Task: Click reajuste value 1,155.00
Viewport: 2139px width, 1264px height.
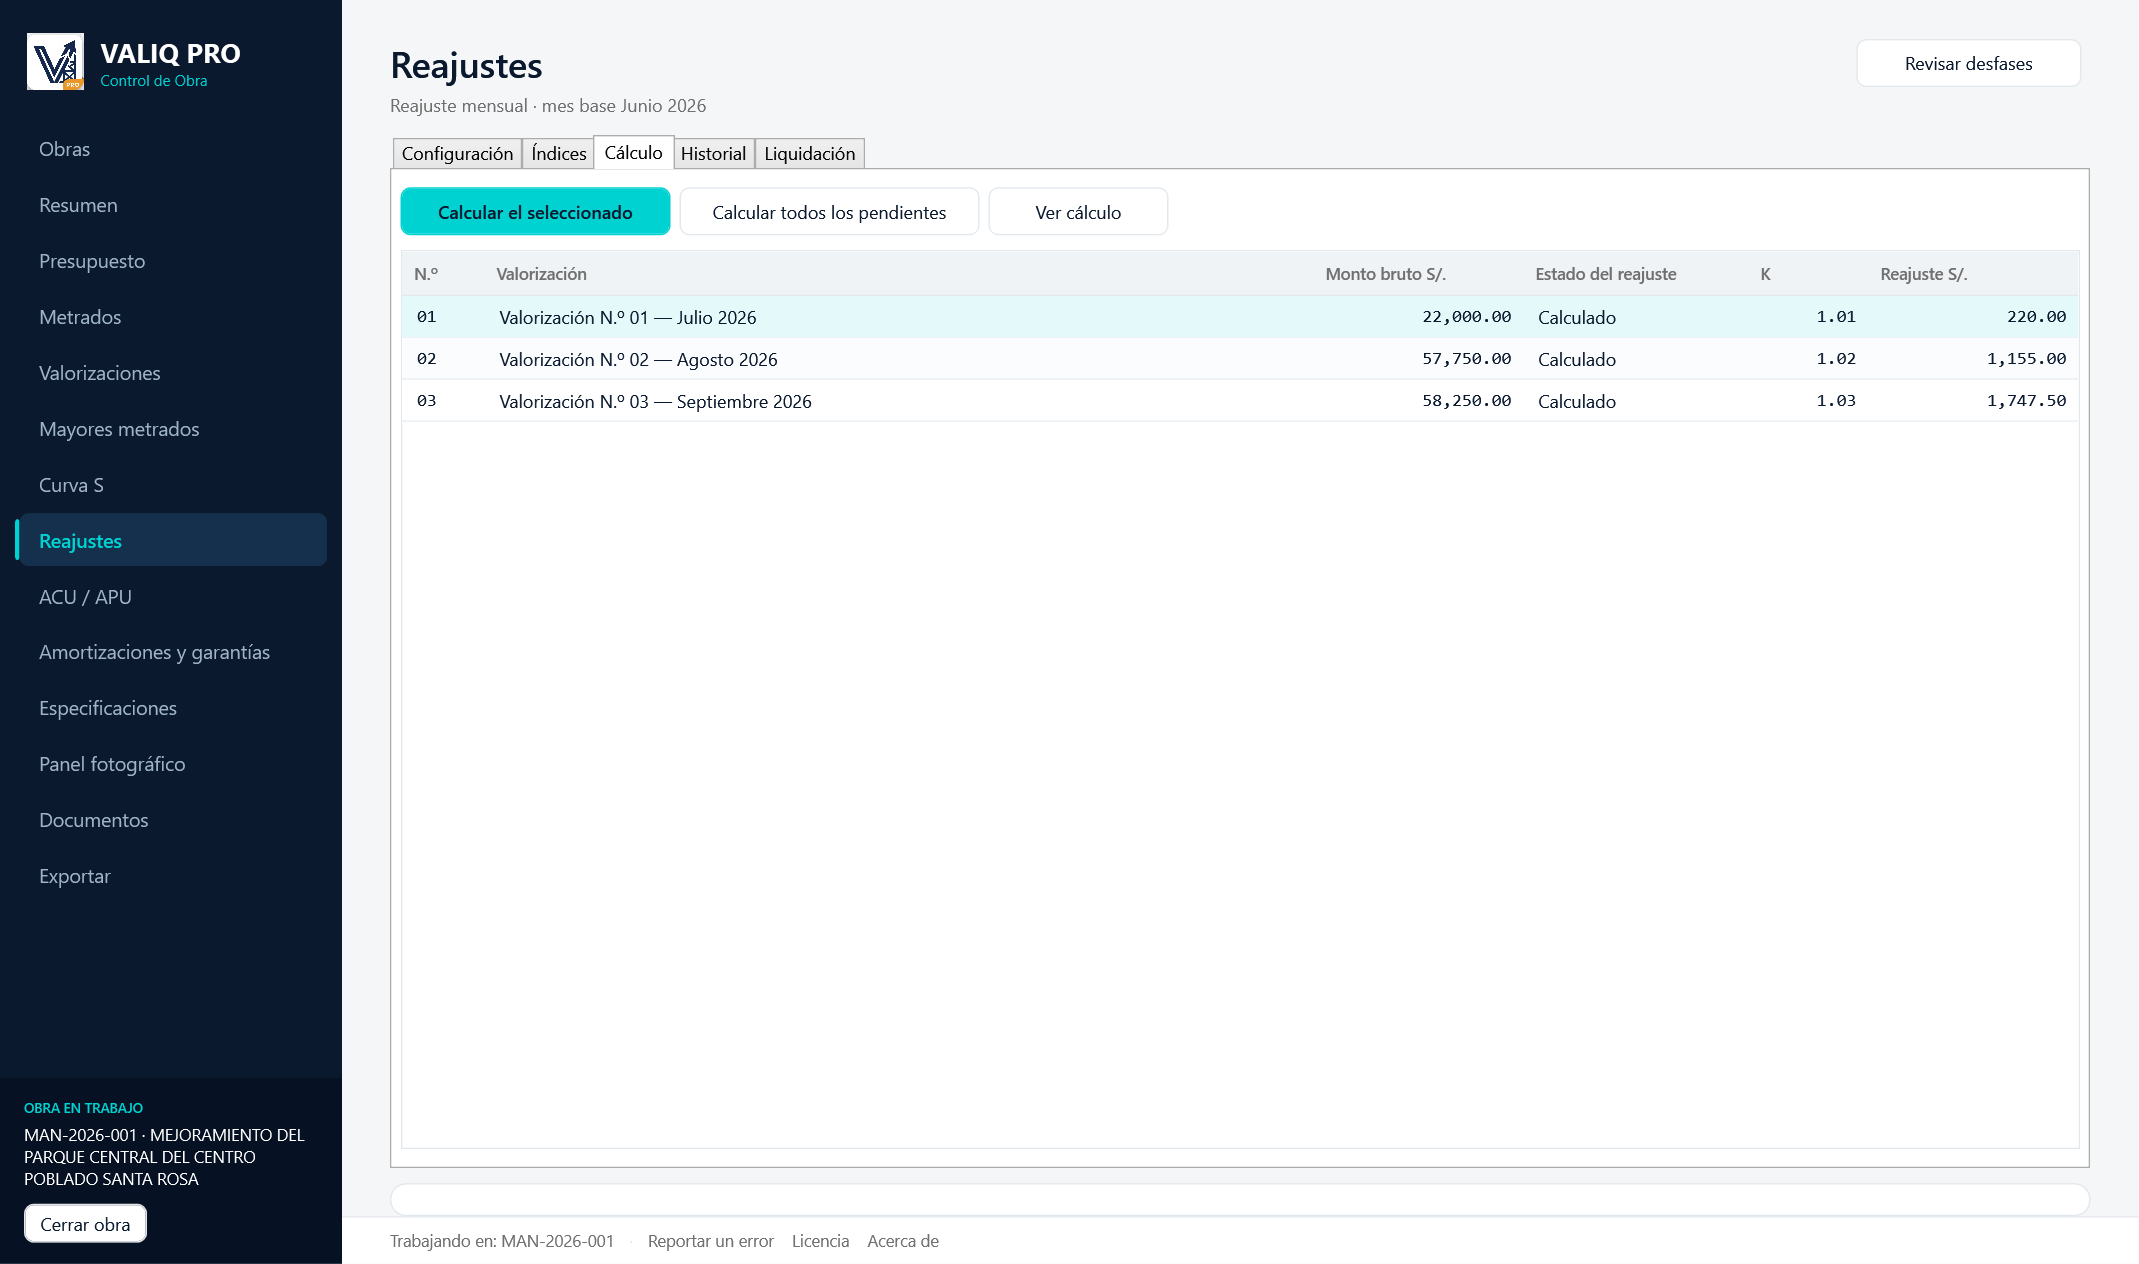Action: (2026, 359)
